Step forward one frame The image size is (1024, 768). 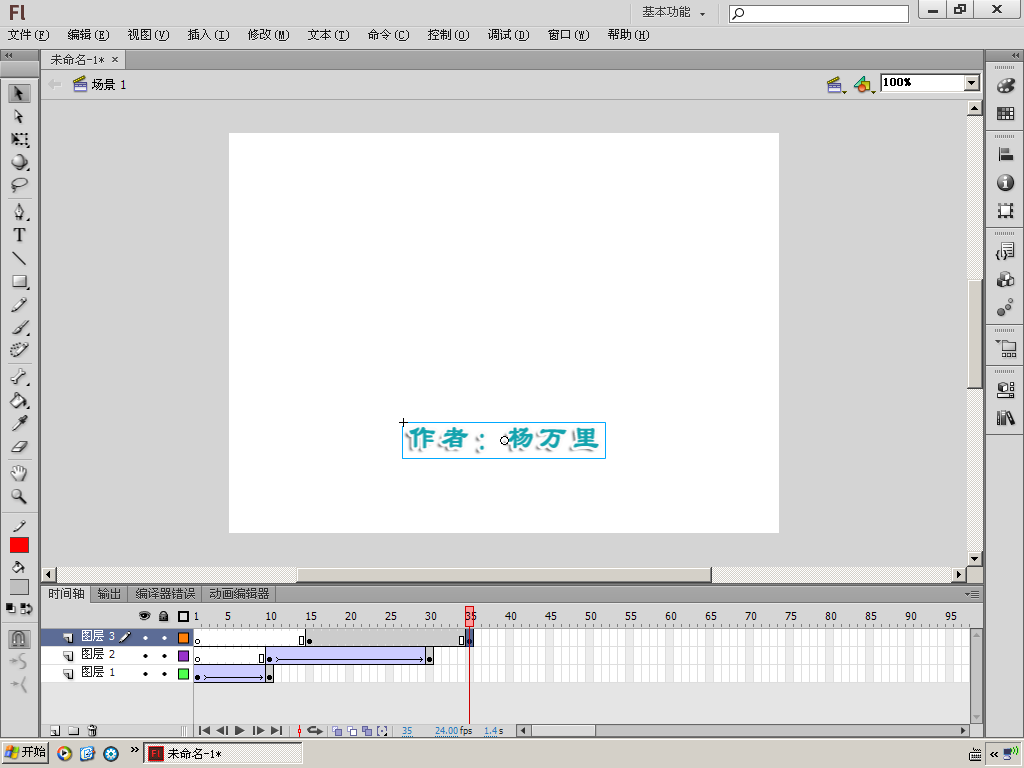coord(258,731)
